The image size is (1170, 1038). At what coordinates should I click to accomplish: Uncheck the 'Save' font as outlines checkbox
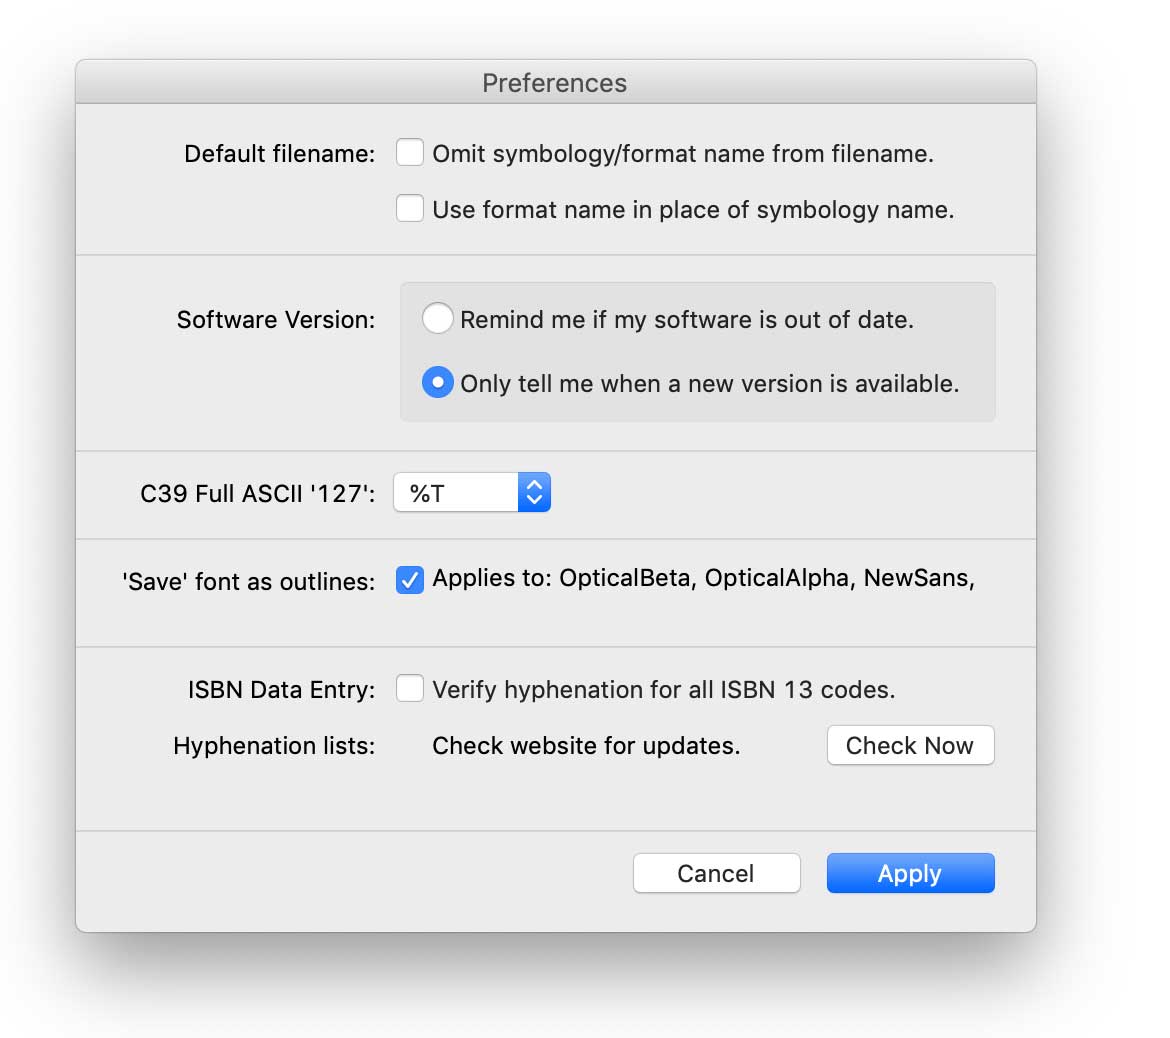point(410,579)
